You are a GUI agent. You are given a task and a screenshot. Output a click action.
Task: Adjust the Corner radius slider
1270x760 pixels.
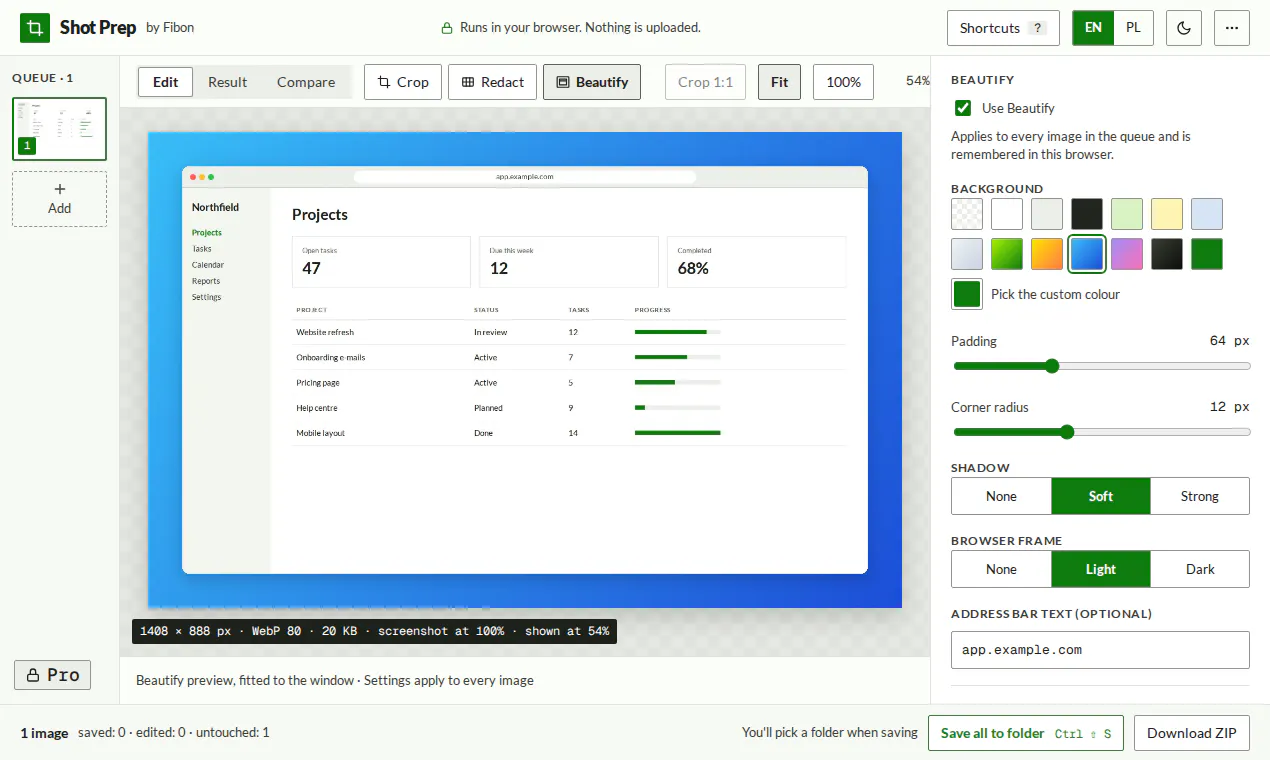coord(1101,432)
